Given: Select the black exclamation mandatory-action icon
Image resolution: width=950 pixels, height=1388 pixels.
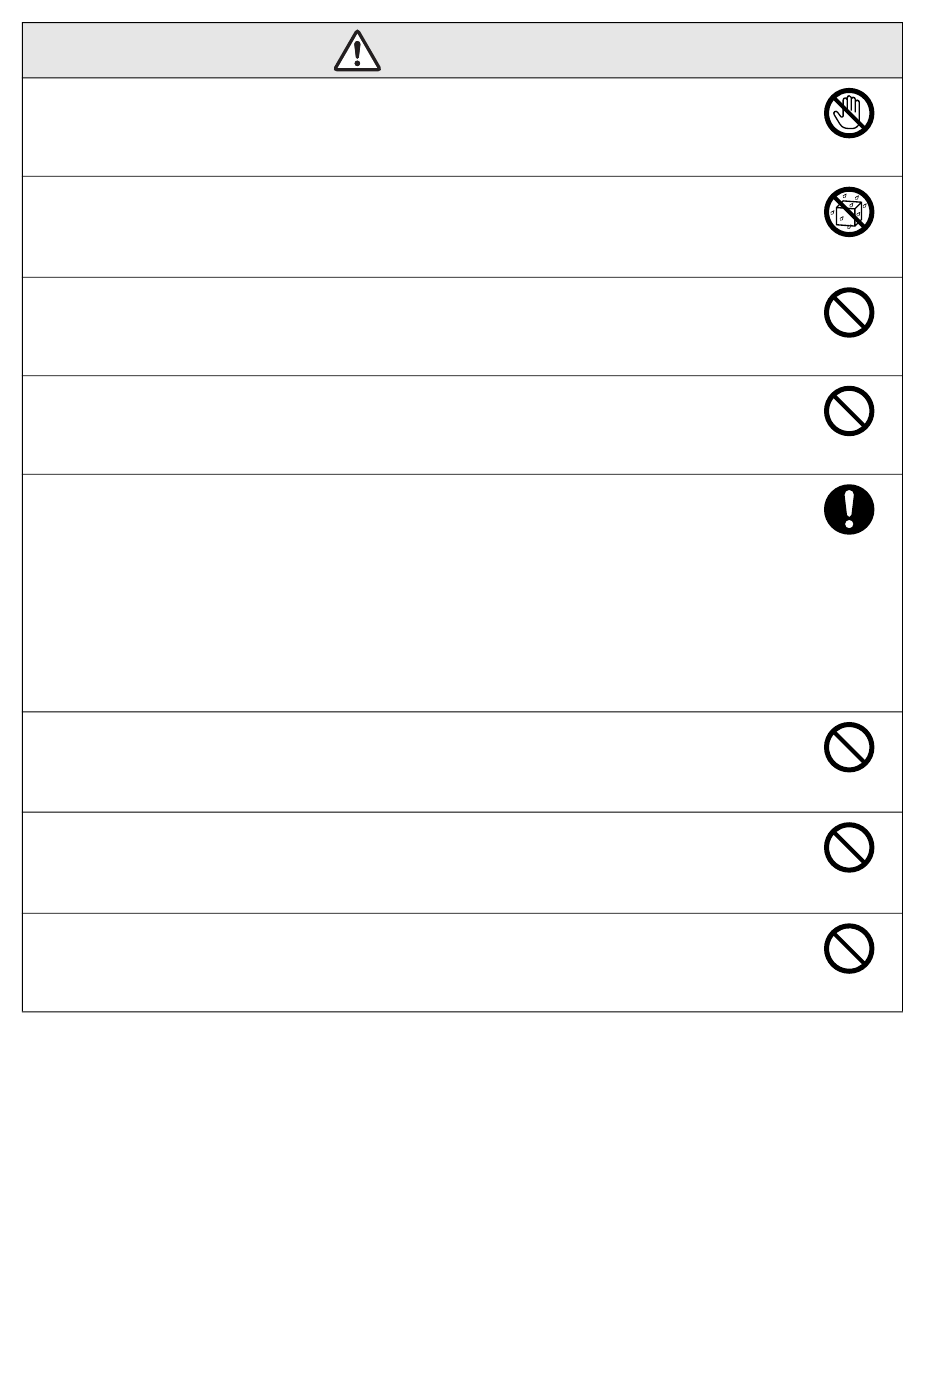Looking at the screenshot, I should 849,510.
